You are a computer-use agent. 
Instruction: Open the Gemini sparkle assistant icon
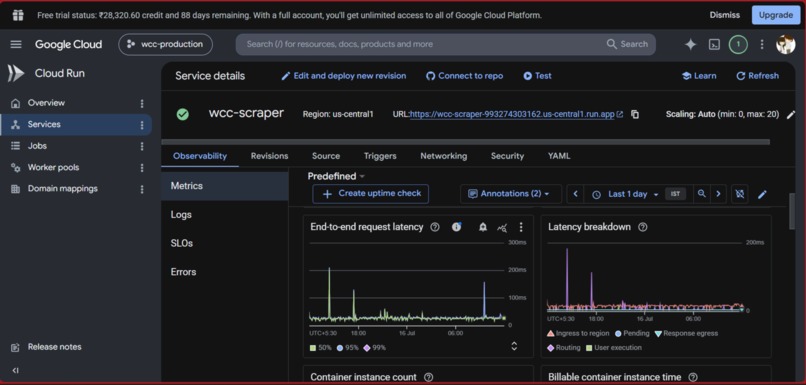690,44
